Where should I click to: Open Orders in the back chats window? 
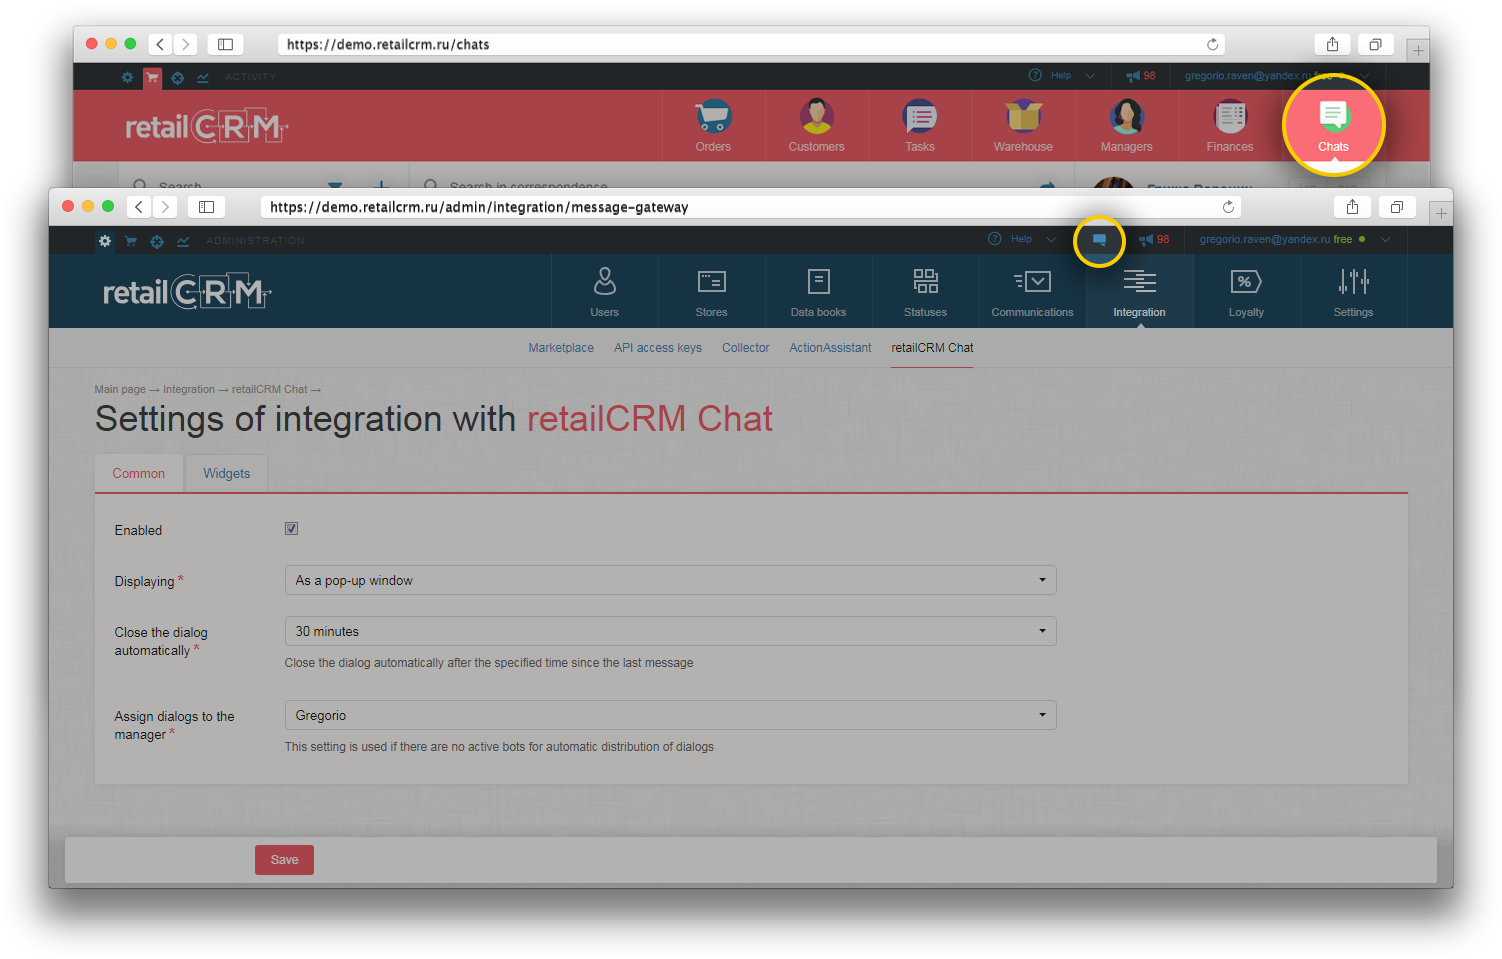[713, 126]
